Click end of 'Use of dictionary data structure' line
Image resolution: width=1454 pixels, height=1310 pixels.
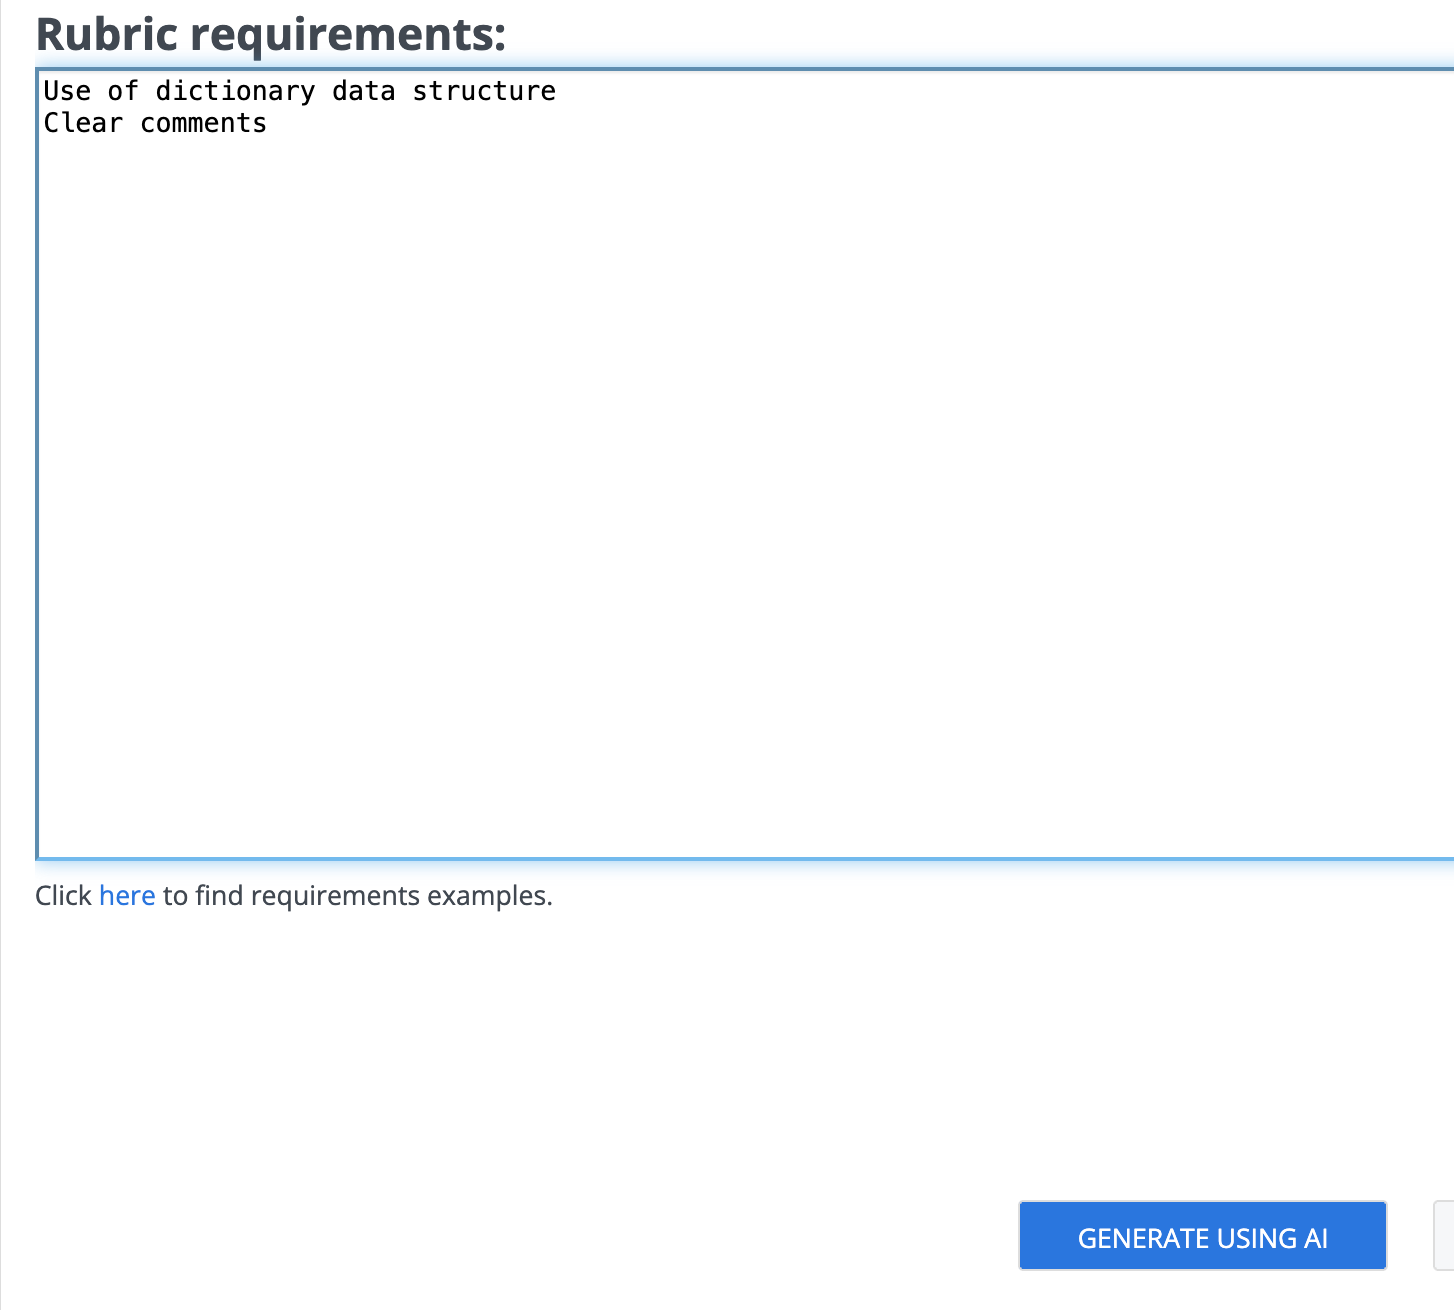pos(558,91)
